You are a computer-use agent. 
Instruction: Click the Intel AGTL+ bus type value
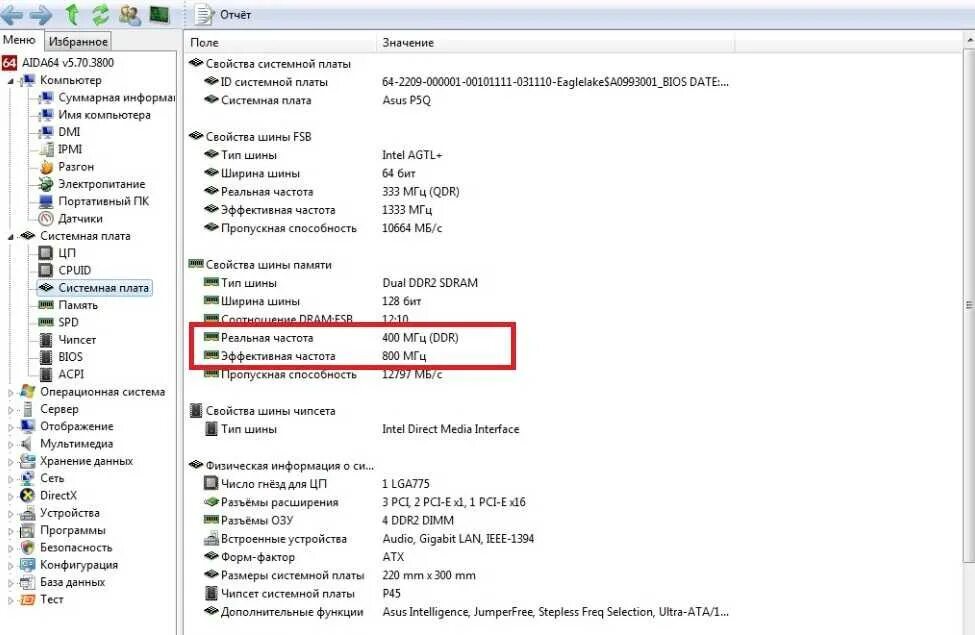click(412, 155)
